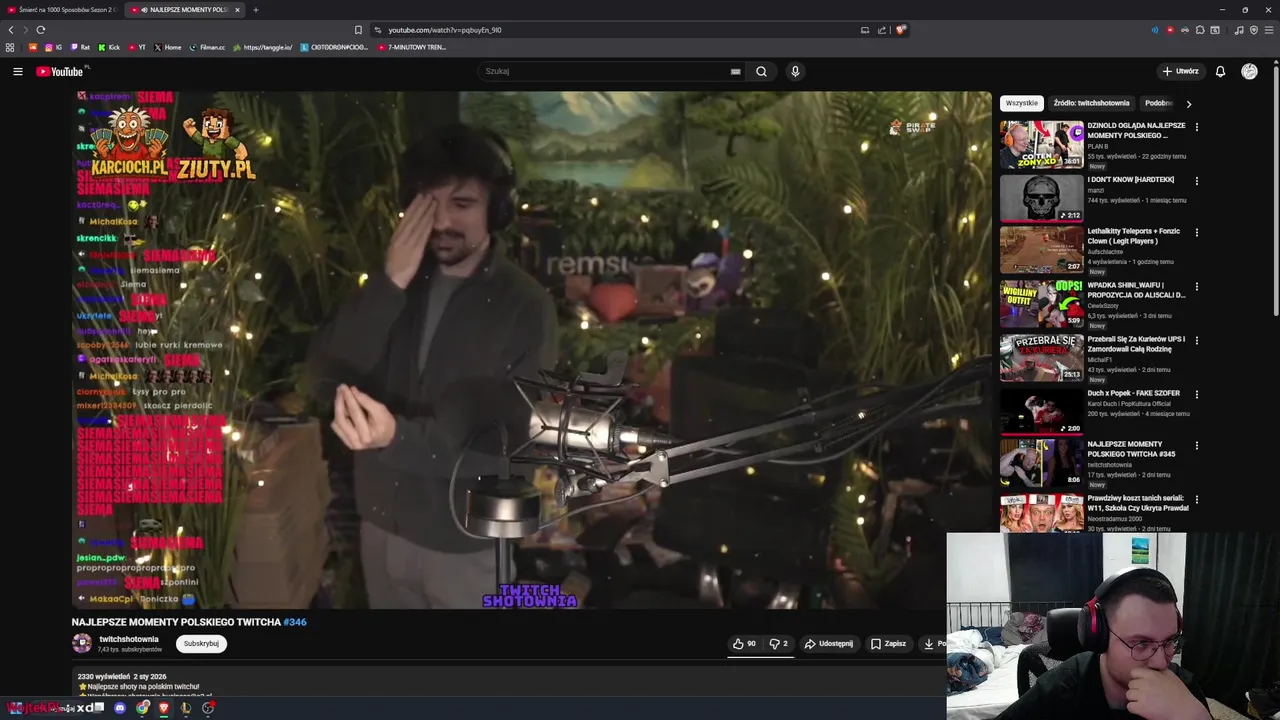Open the Filman.cc bookmark
The width and height of the screenshot is (1280, 720).
(x=206, y=47)
